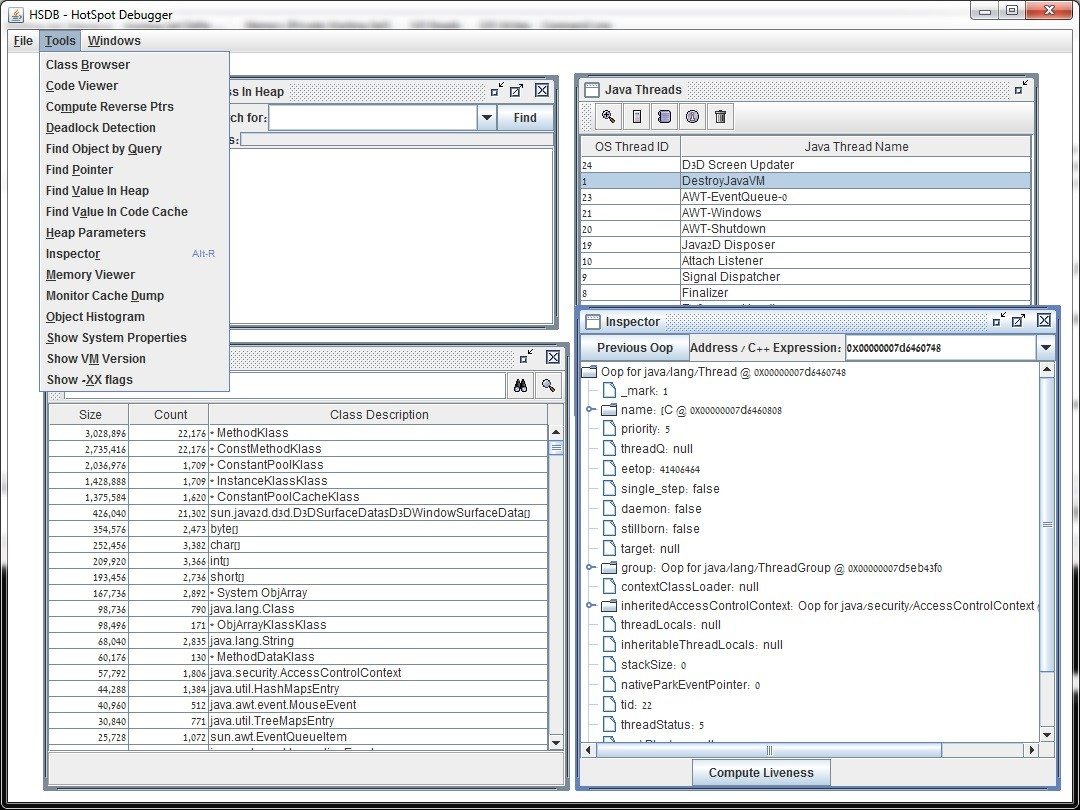Sort histogram by Count column header

pyautogui.click(x=170, y=415)
